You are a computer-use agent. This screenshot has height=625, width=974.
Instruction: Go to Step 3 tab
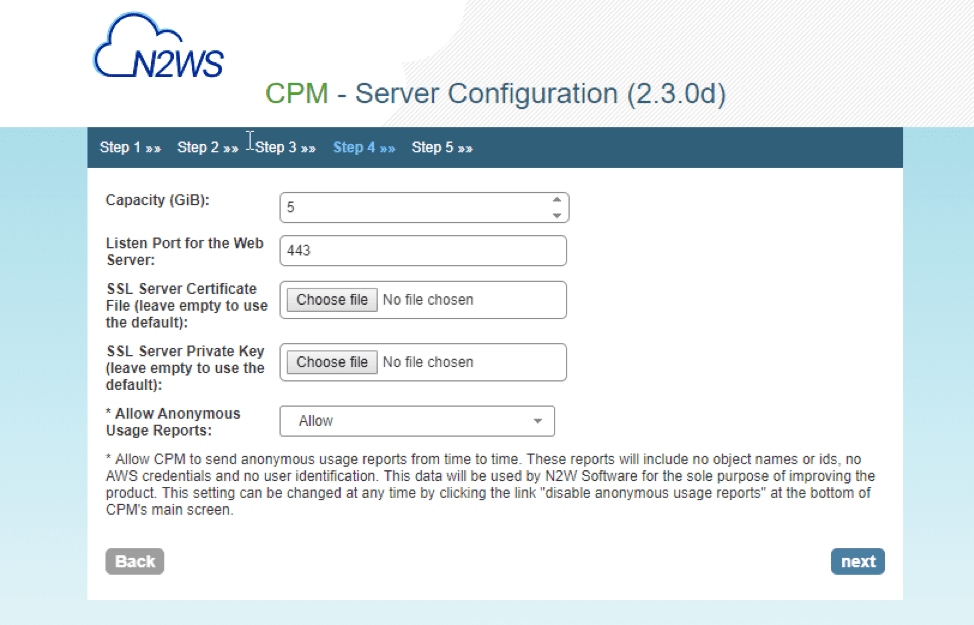(285, 148)
